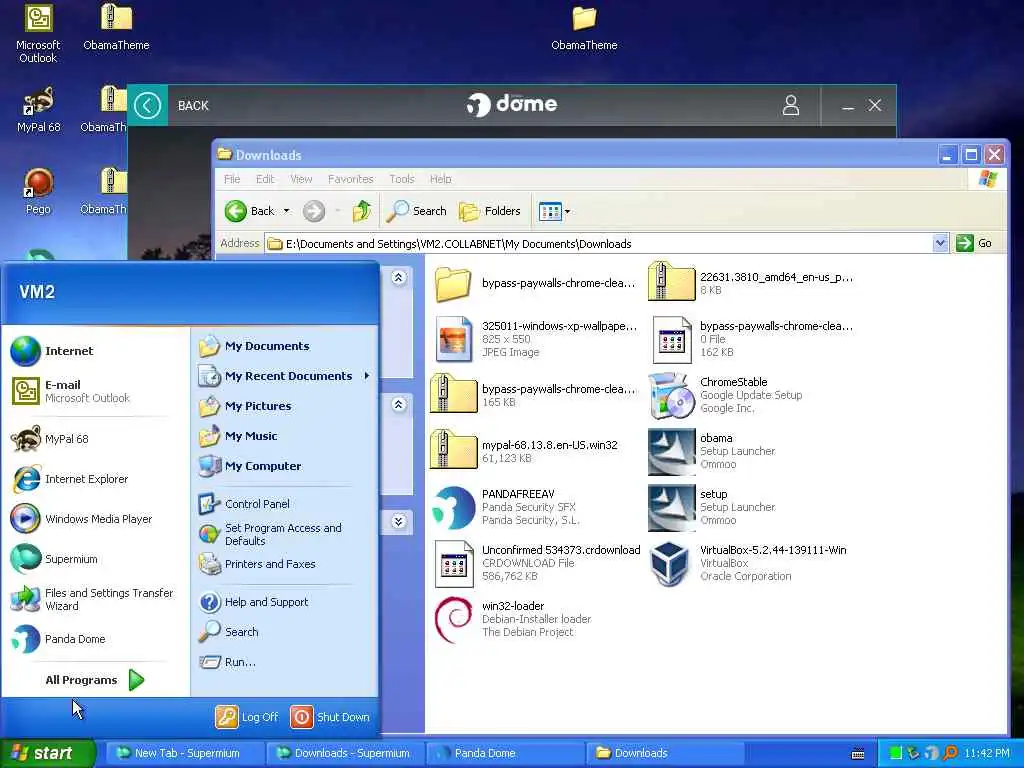
Task: Click the Search toolbar button
Action: 417,211
